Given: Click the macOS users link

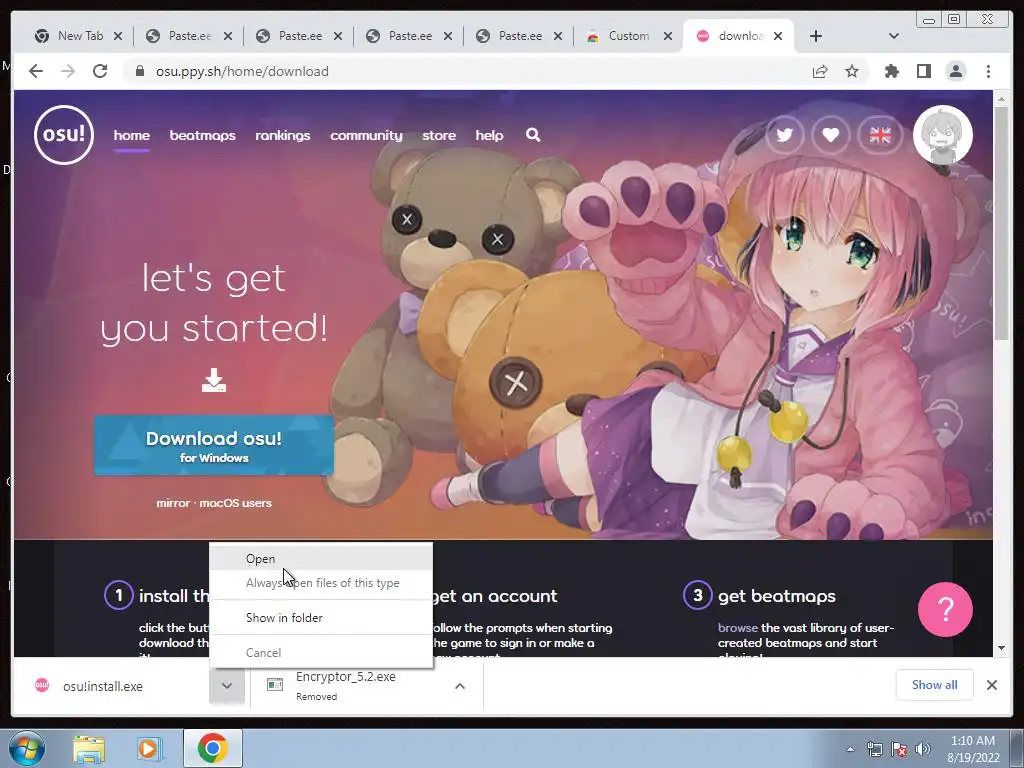Looking at the screenshot, I should pyautogui.click(x=236, y=503).
